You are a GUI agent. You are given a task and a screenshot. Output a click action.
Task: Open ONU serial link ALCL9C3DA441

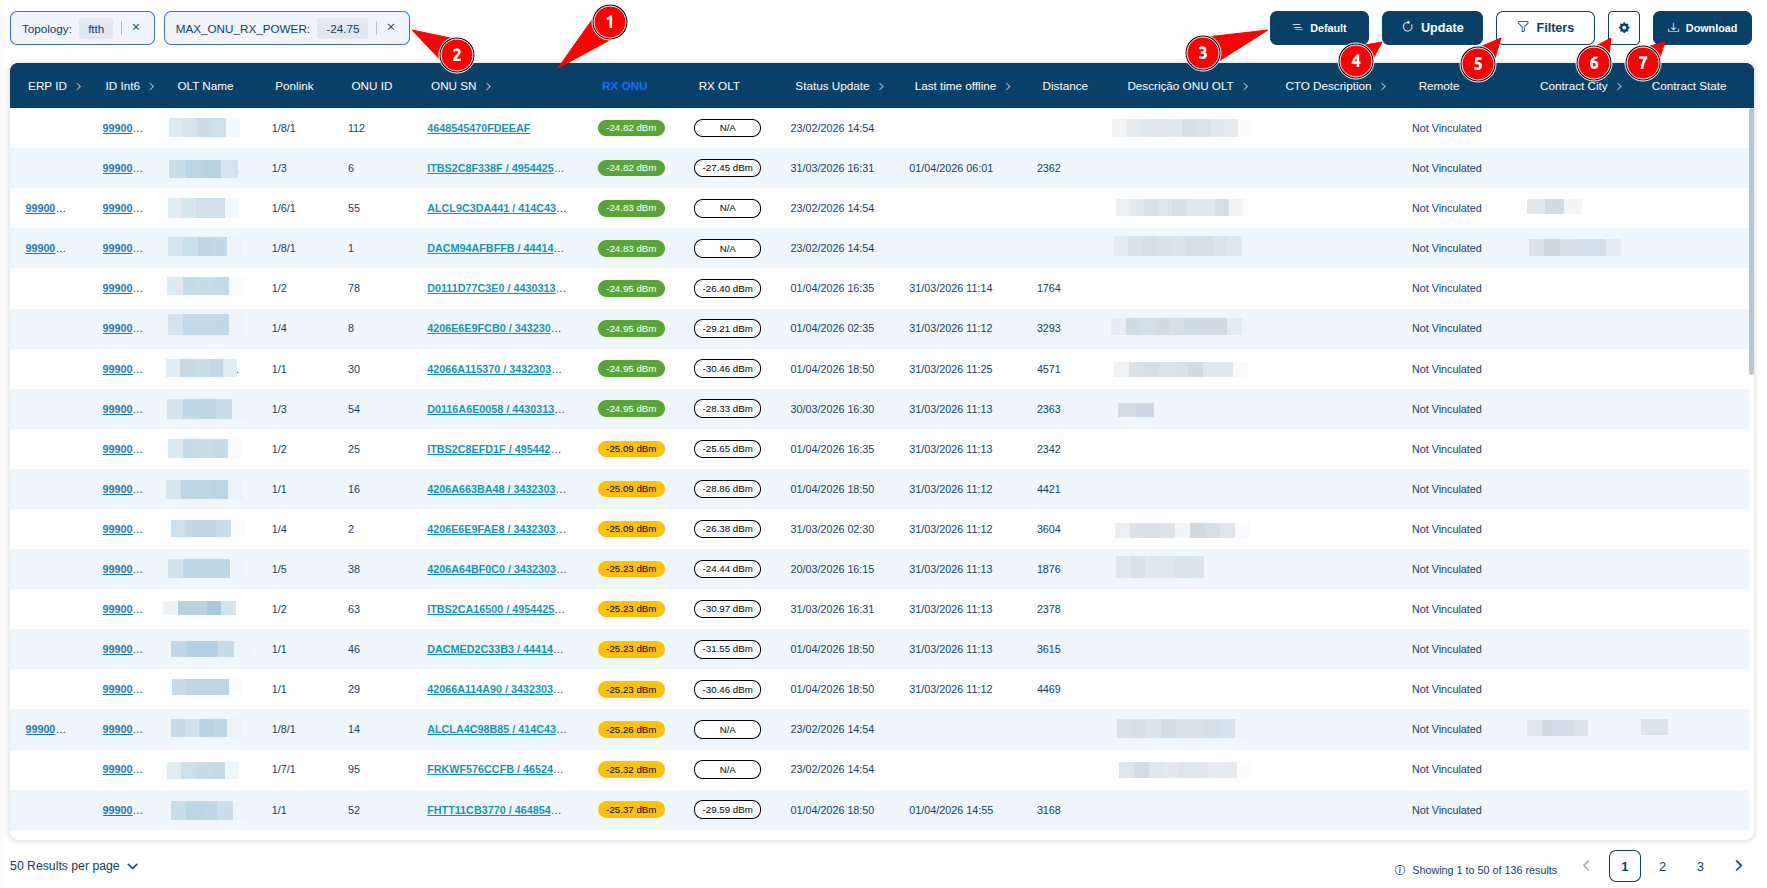[x=497, y=209]
